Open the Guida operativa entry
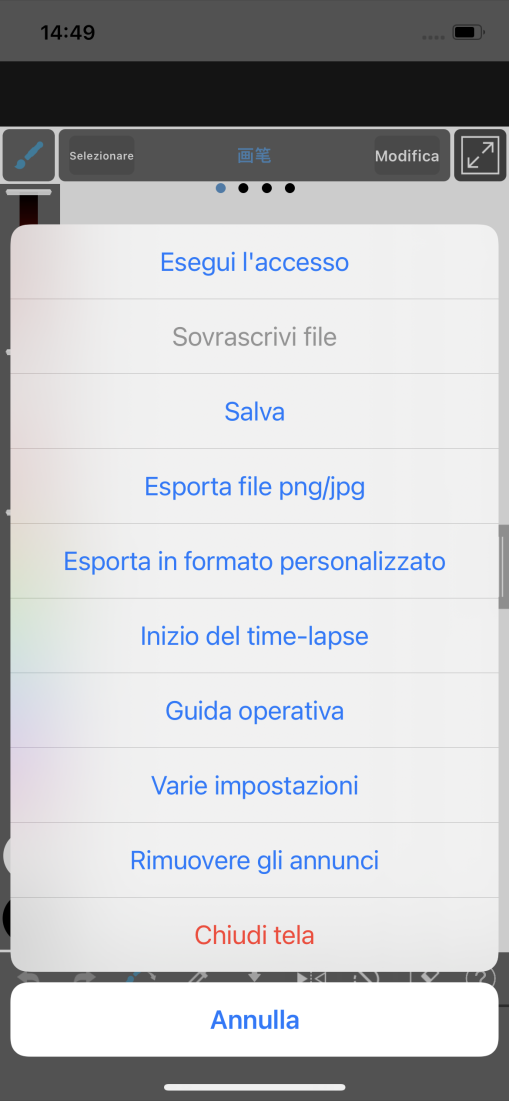509x1101 pixels. [x=254, y=711]
